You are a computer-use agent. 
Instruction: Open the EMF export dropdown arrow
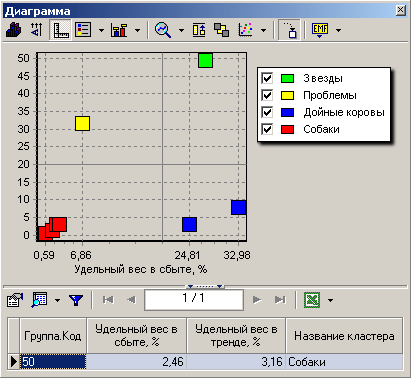click(x=338, y=30)
